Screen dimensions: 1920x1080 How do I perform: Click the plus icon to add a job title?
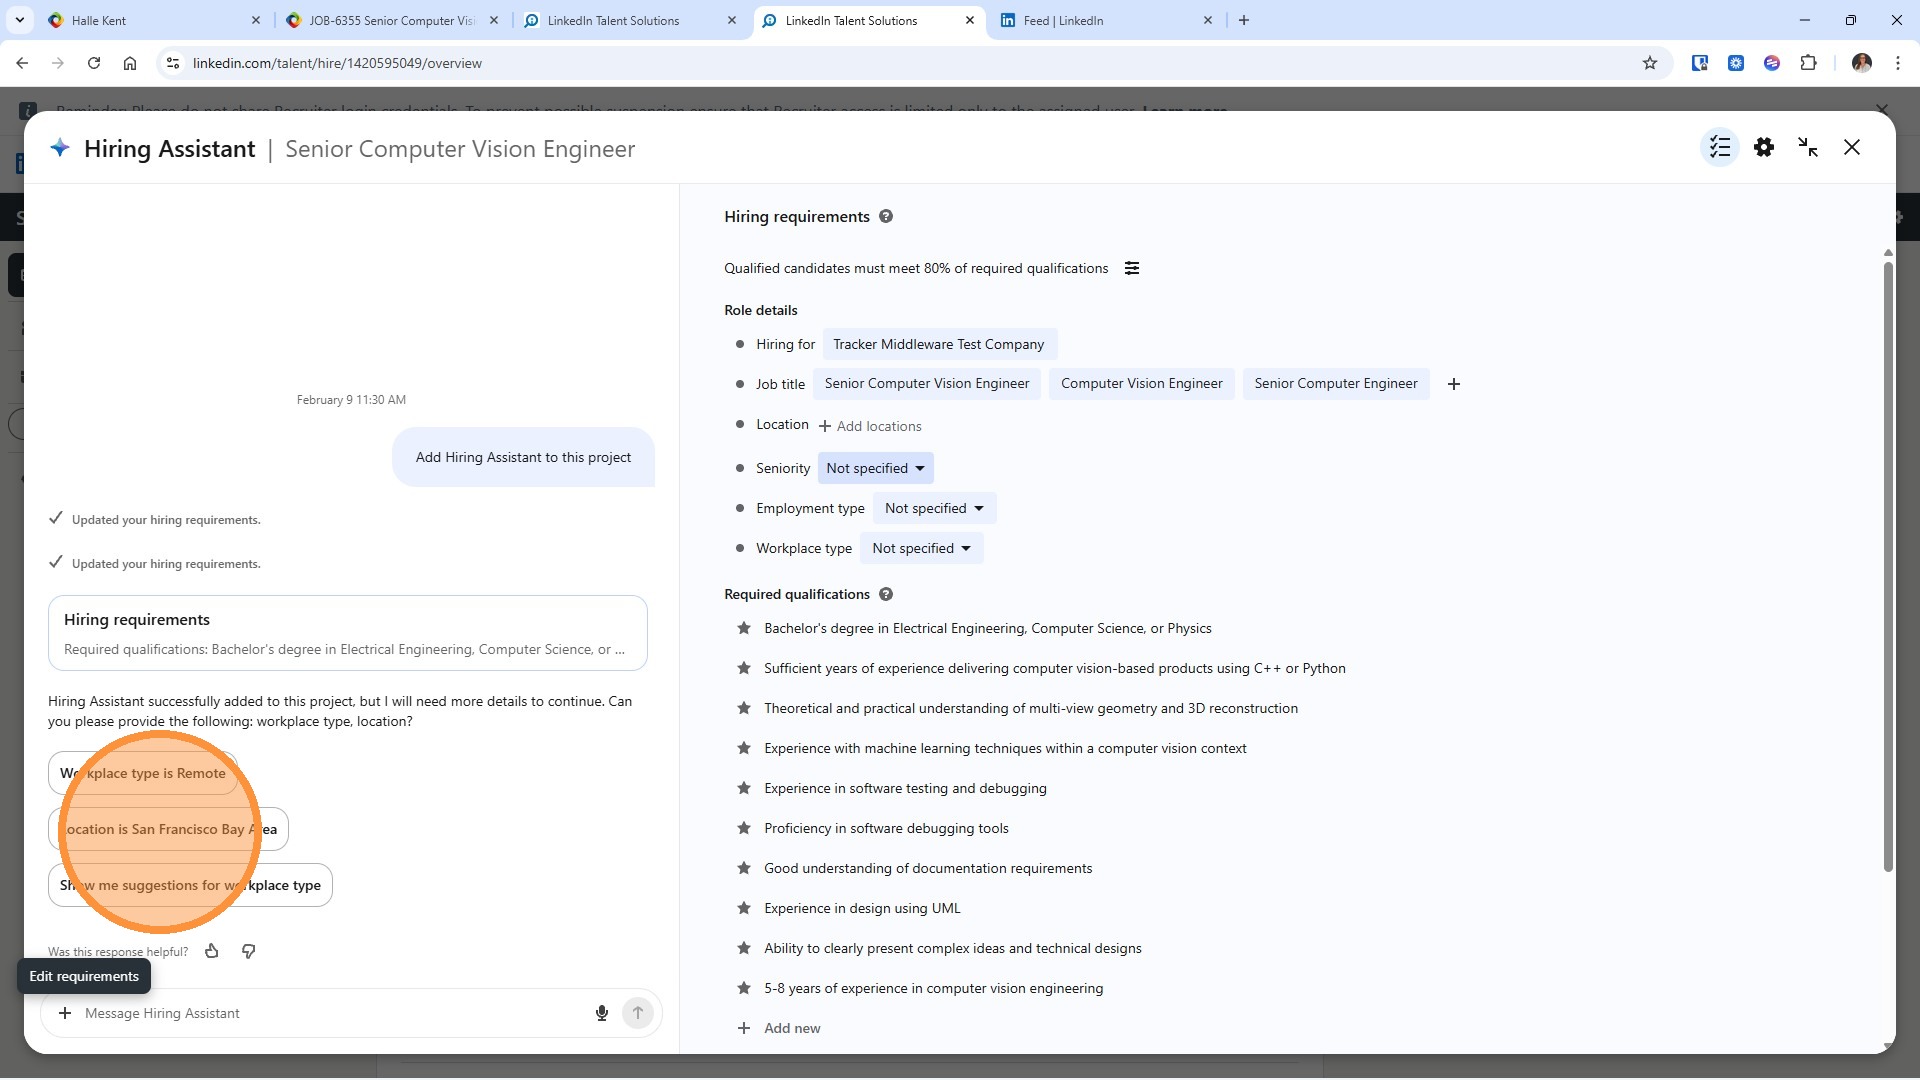pos(1454,384)
